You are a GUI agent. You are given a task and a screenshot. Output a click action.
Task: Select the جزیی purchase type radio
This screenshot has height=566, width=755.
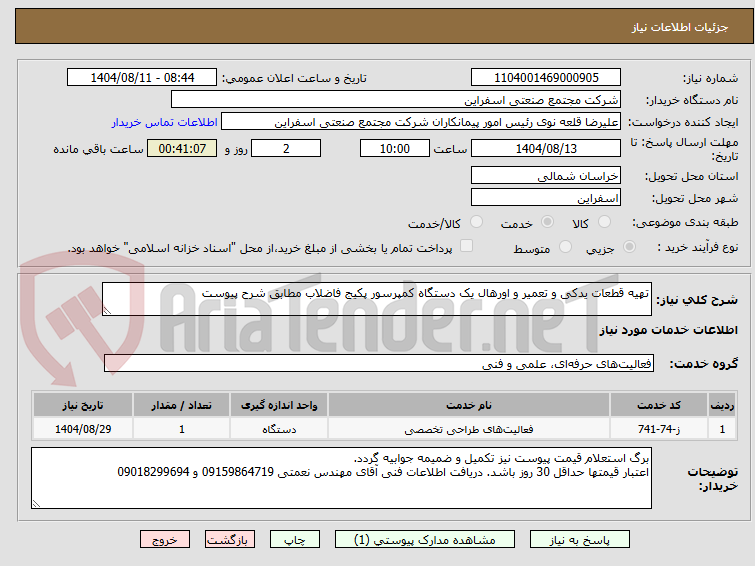coord(629,247)
